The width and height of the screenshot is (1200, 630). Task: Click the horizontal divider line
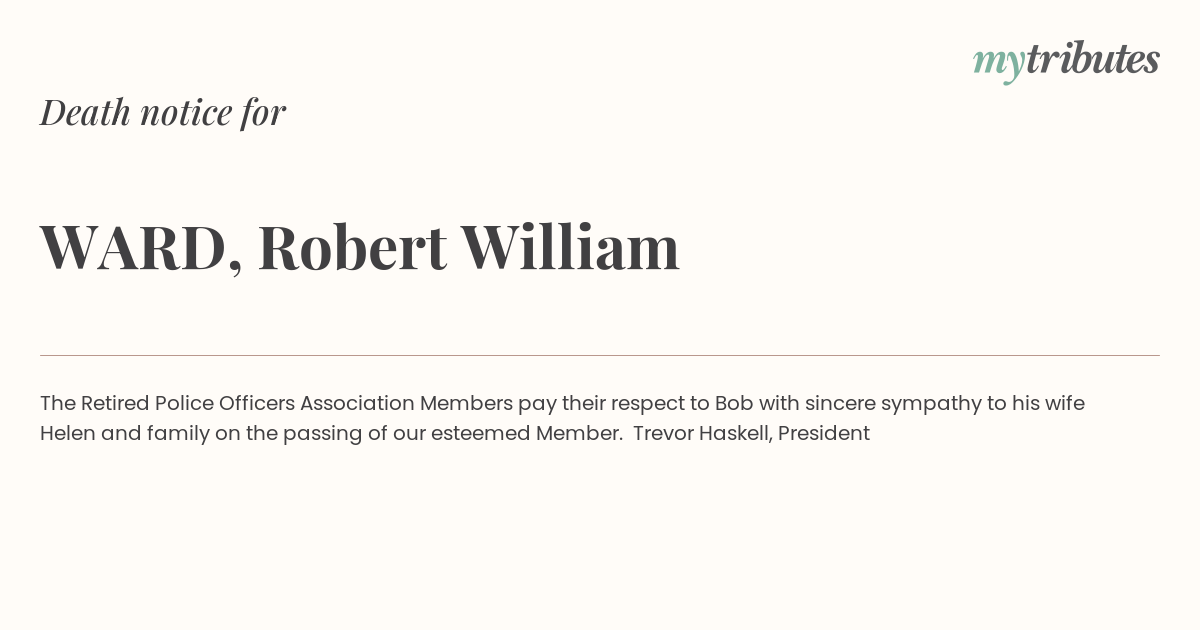(600, 355)
